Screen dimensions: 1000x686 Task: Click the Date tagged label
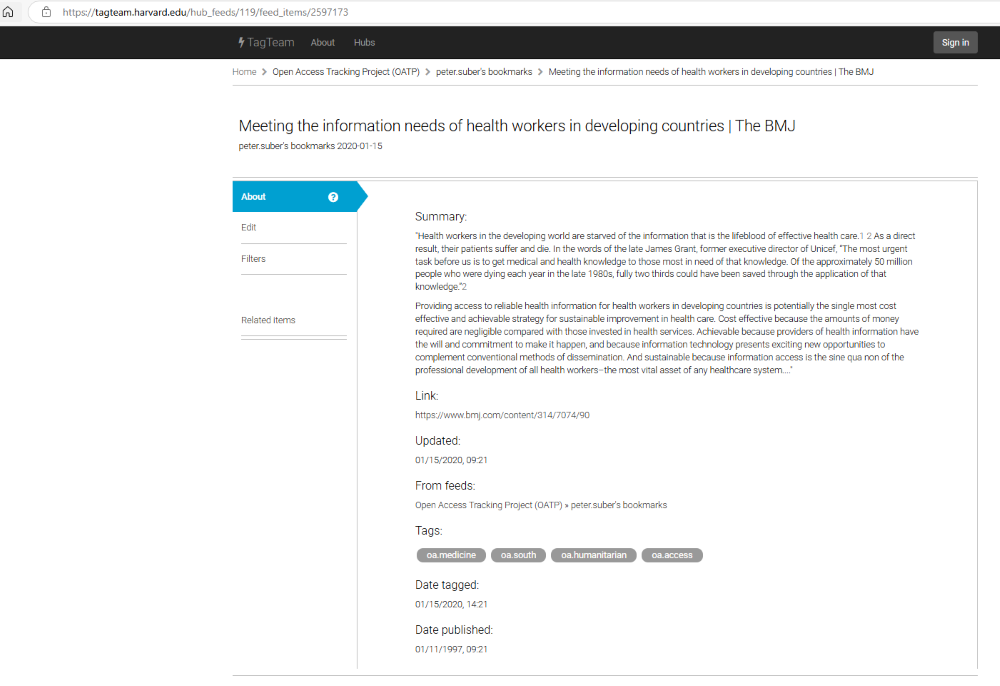click(447, 585)
